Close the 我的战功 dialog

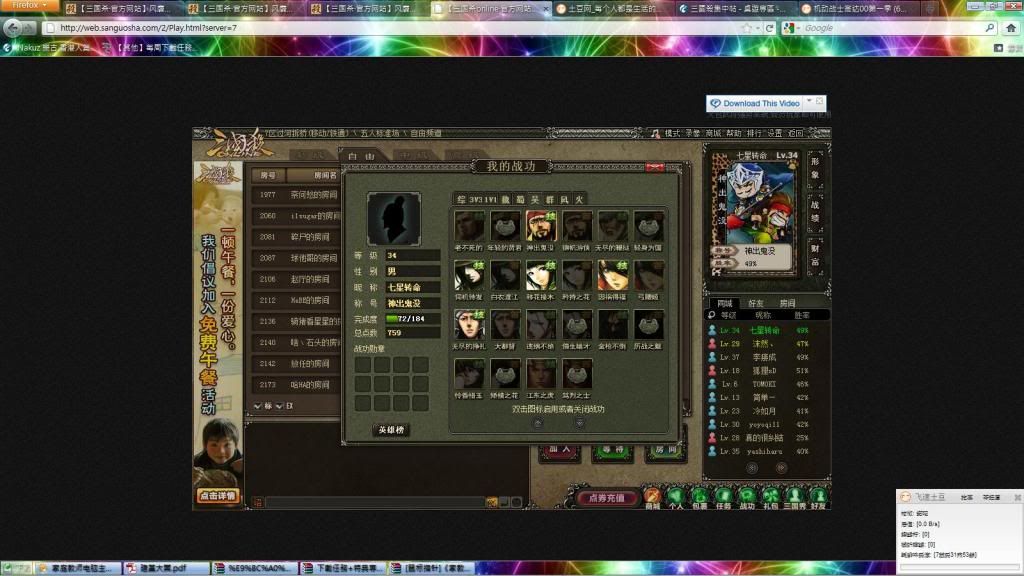point(655,167)
